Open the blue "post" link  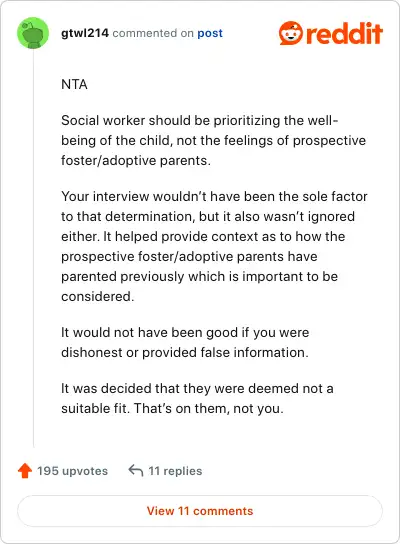coord(210,33)
